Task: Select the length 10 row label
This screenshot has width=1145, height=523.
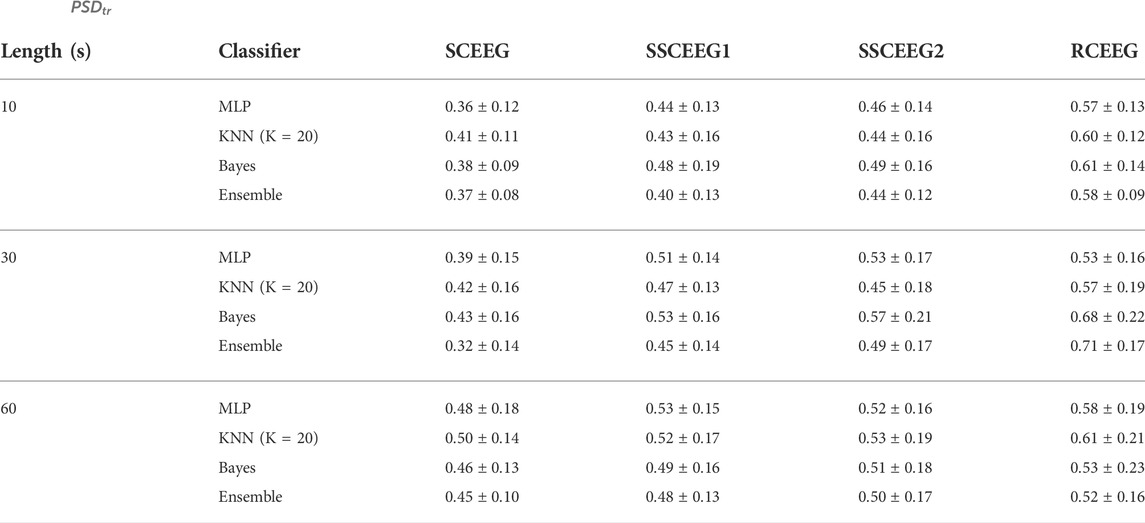Action: pos(7,107)
